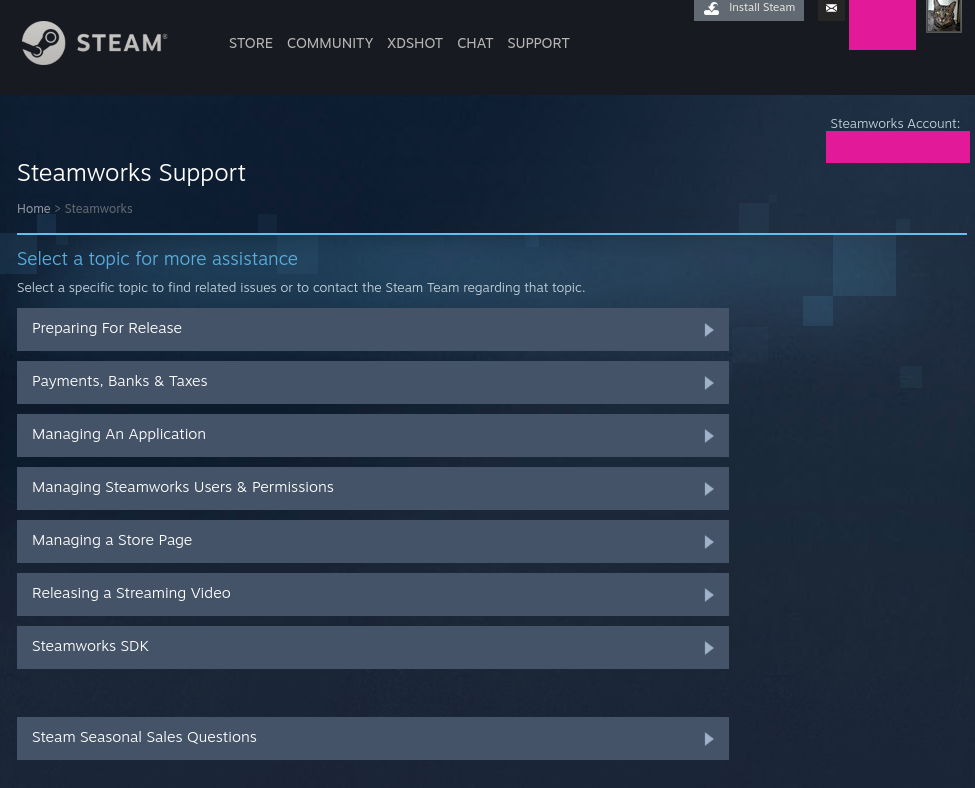Screen dimensions: 975x788
Task: Click arrow on Payments, Banks & Taxes row
Action: (x=709, y=383)
